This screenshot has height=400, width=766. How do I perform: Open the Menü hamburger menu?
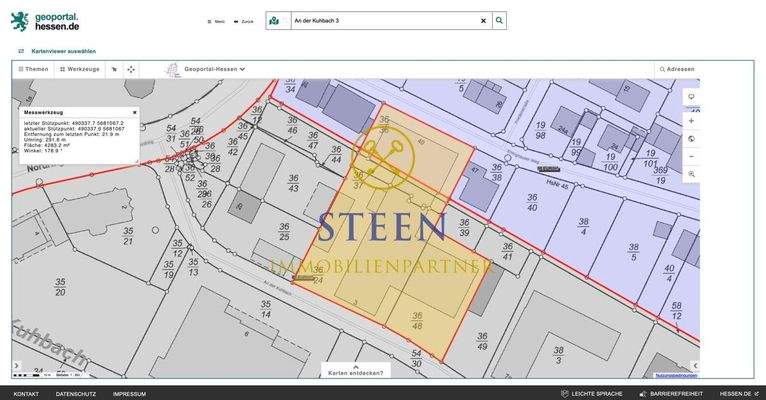[216, 21]
